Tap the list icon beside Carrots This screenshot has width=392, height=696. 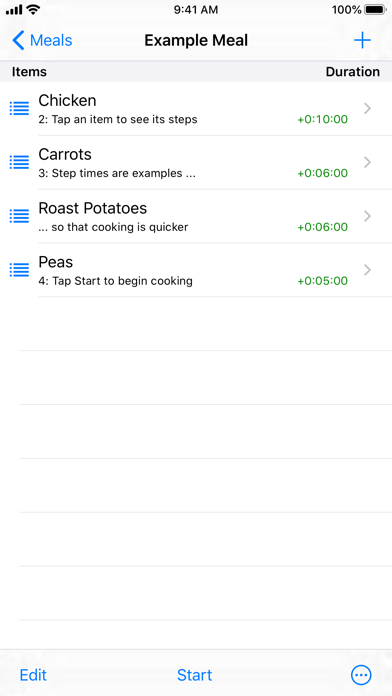click(x=20, y=162)
